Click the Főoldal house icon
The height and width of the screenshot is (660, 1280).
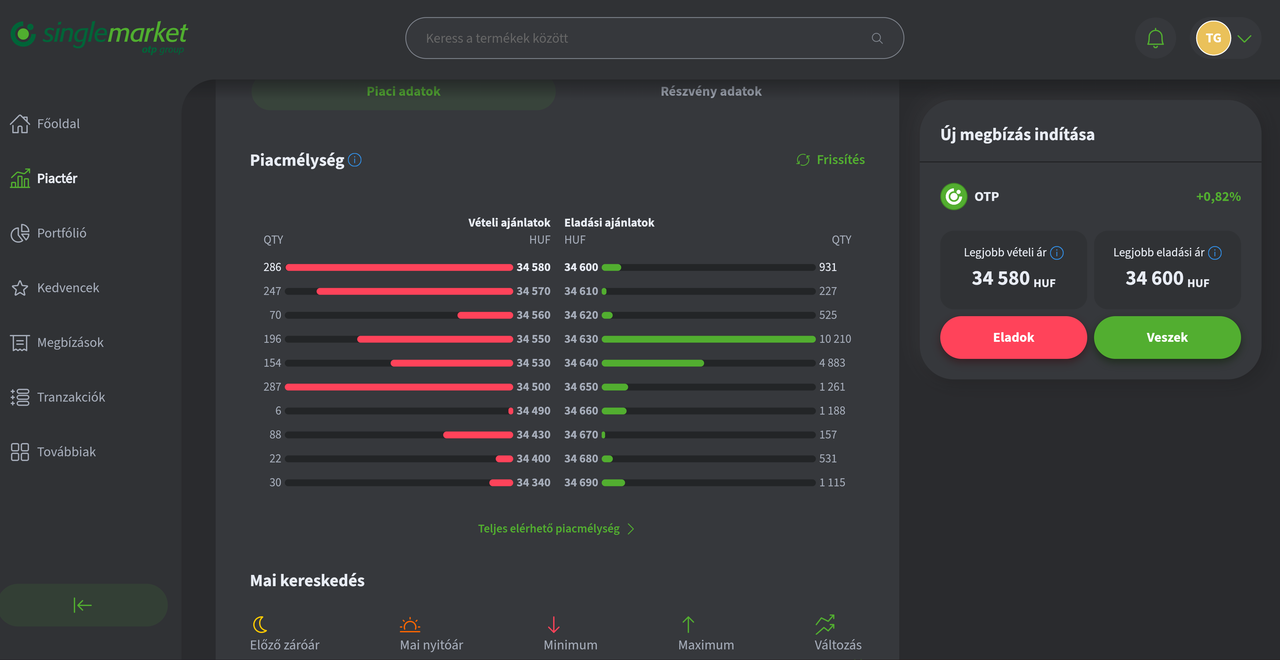tap(20, 124)
